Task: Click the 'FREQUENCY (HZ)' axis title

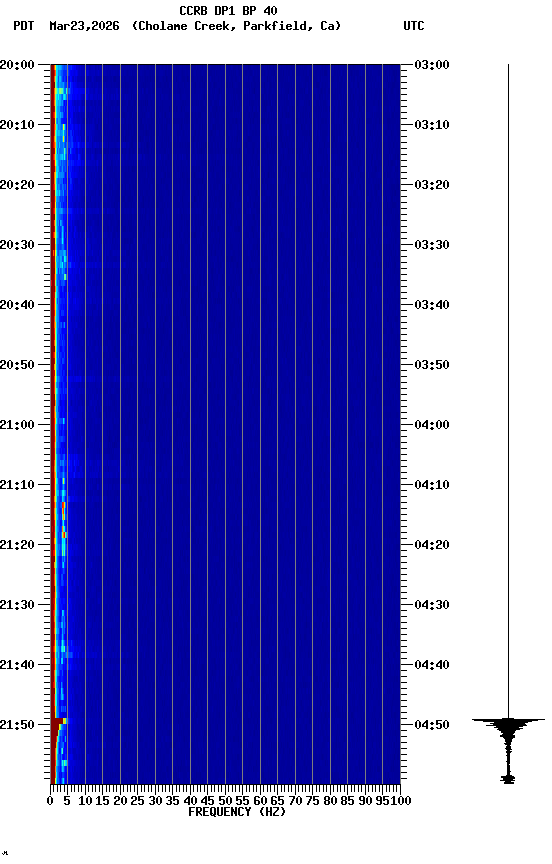Action: pyautogui.click(x=237, y=813)
